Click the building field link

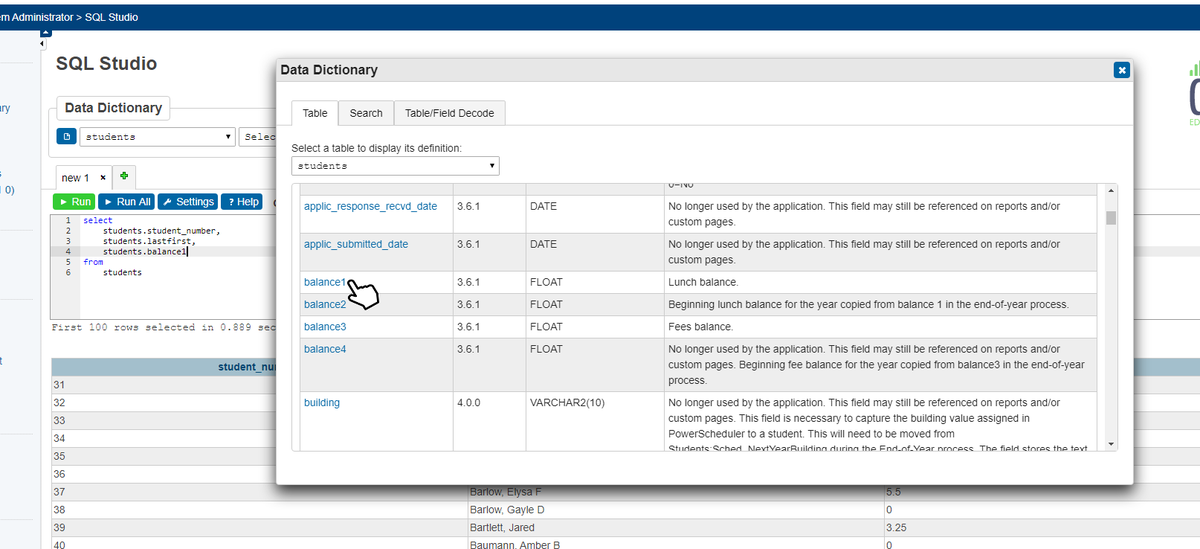tap(322, 402)
